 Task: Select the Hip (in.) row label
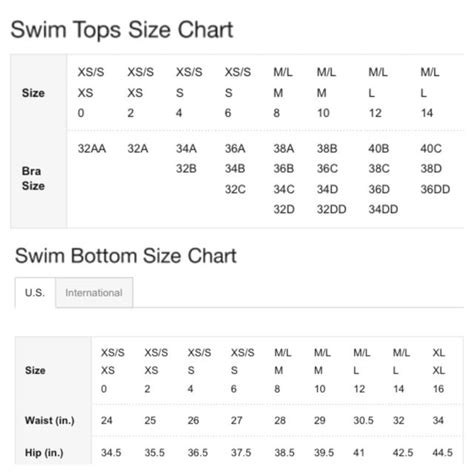(44, 453)
